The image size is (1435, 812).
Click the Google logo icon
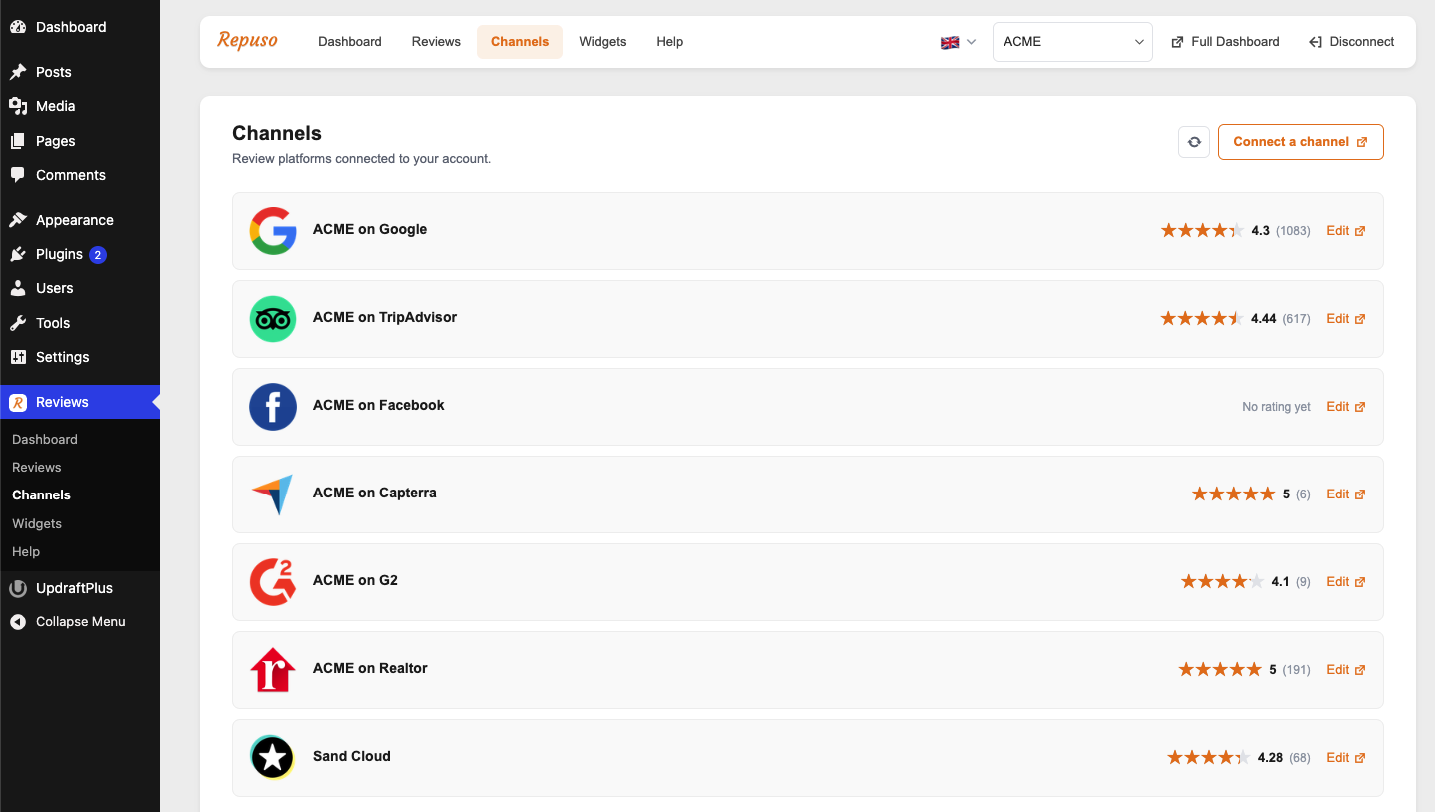pos(273,231)
